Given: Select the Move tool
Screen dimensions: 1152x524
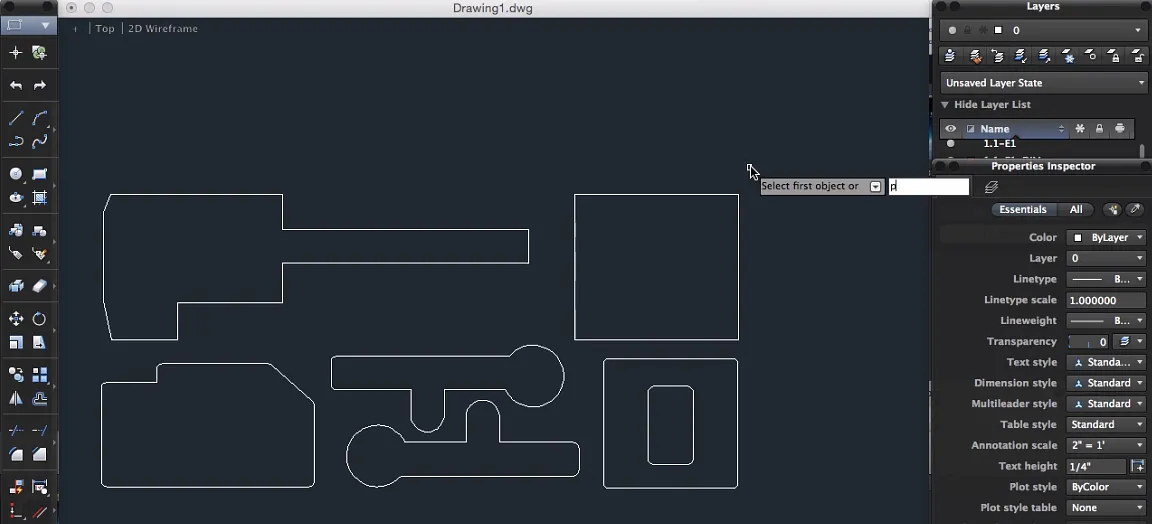Looking at the screenshot, I should click(x=16, y=319).
